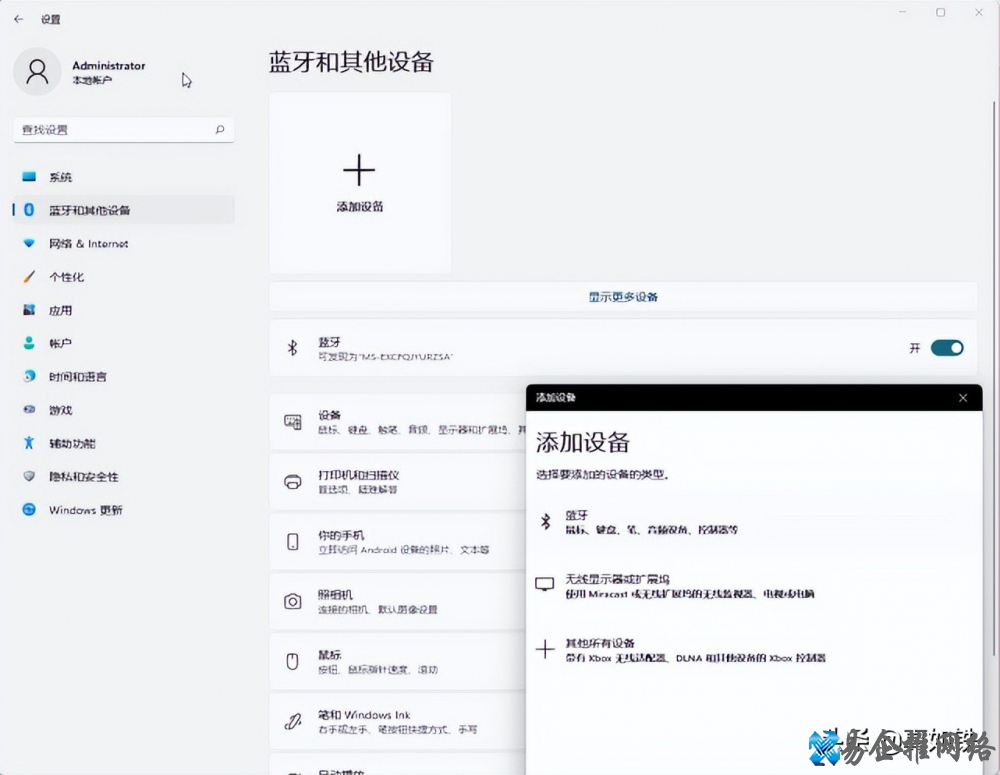The height and width of the screenshot is (775, 1000).
Task: Click the back arrow in Settings
Action: [x=18, y=19]
